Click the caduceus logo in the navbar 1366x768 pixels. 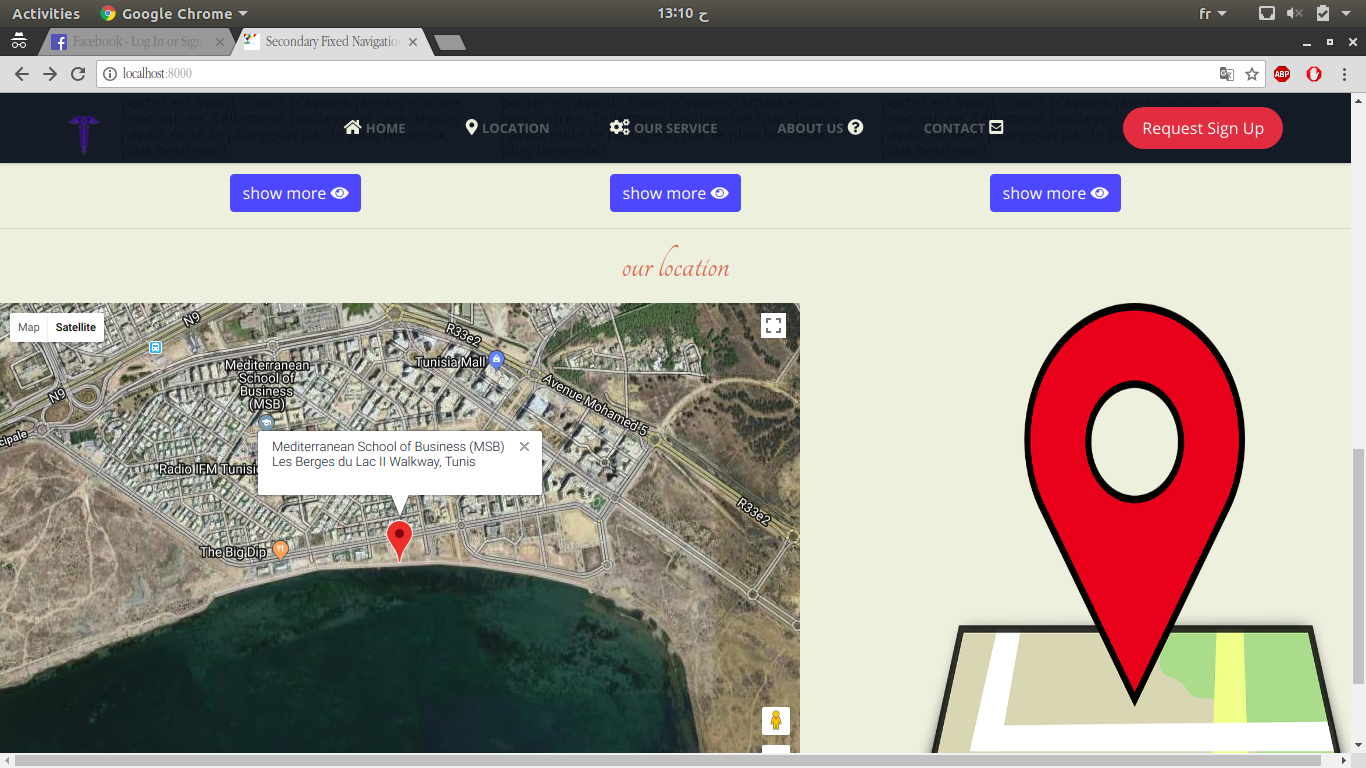pyautogui.click(x=84, y=134)
